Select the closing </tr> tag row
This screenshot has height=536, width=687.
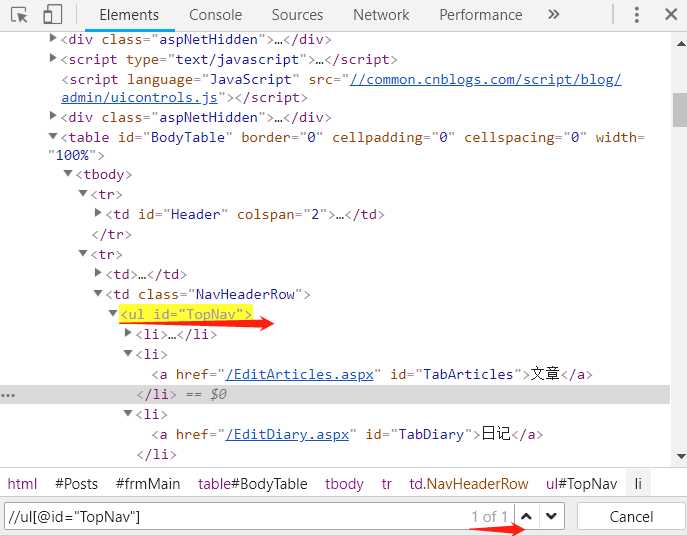point(112,234)
